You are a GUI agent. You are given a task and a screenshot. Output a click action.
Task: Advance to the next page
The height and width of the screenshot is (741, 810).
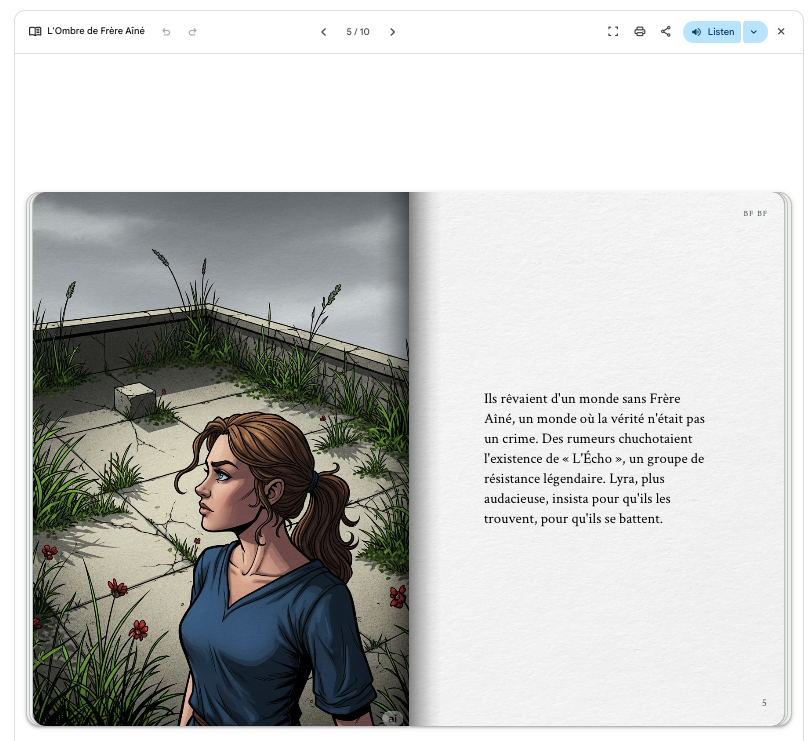(392, 32)
